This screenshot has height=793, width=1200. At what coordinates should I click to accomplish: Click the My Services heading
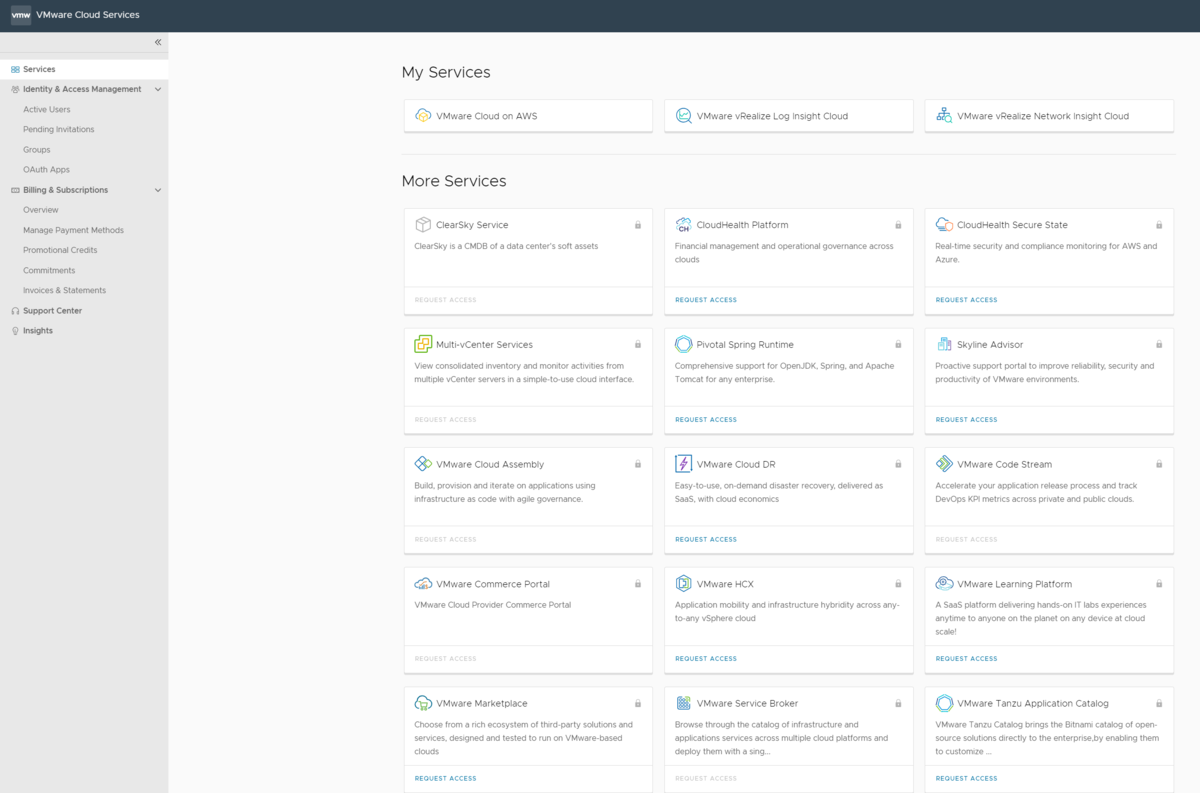point(446,72)
